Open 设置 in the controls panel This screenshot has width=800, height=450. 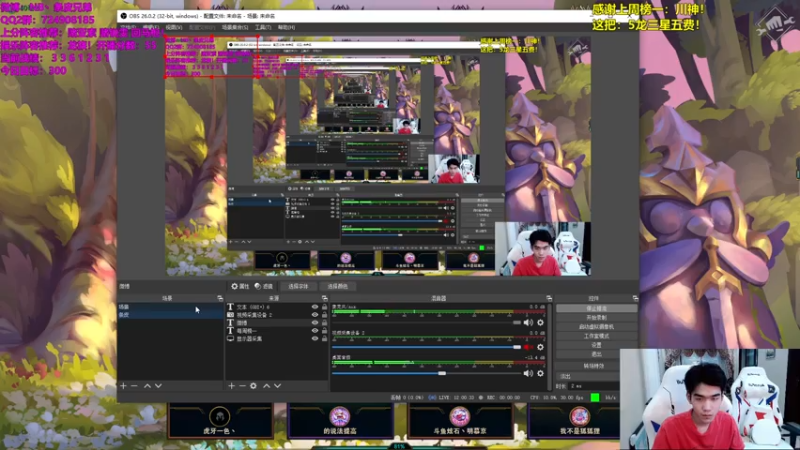pyautogui.click(x=596, y=345)
